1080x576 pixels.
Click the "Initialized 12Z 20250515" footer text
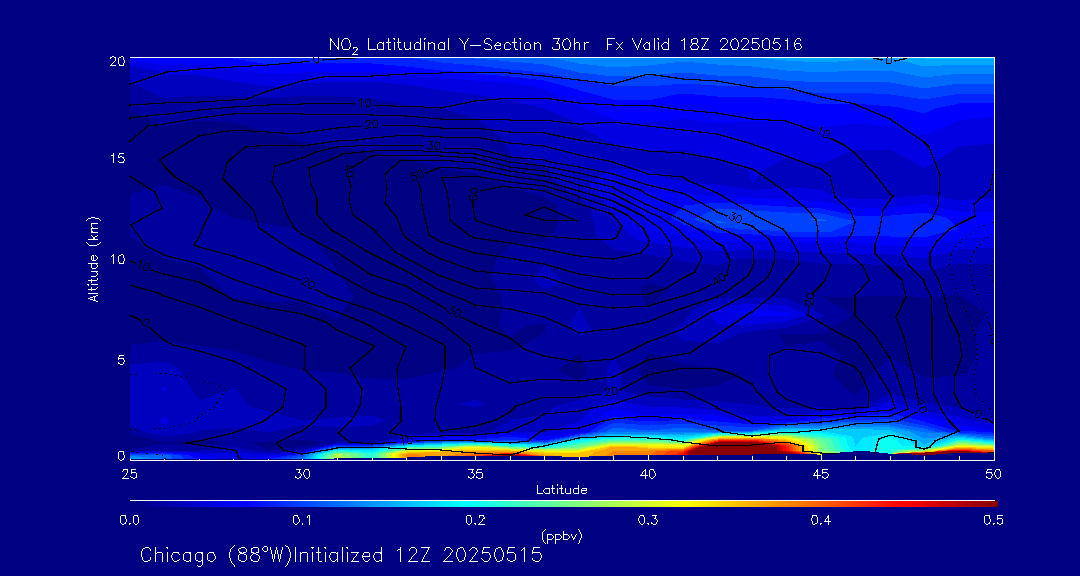[x=418, y=555]
